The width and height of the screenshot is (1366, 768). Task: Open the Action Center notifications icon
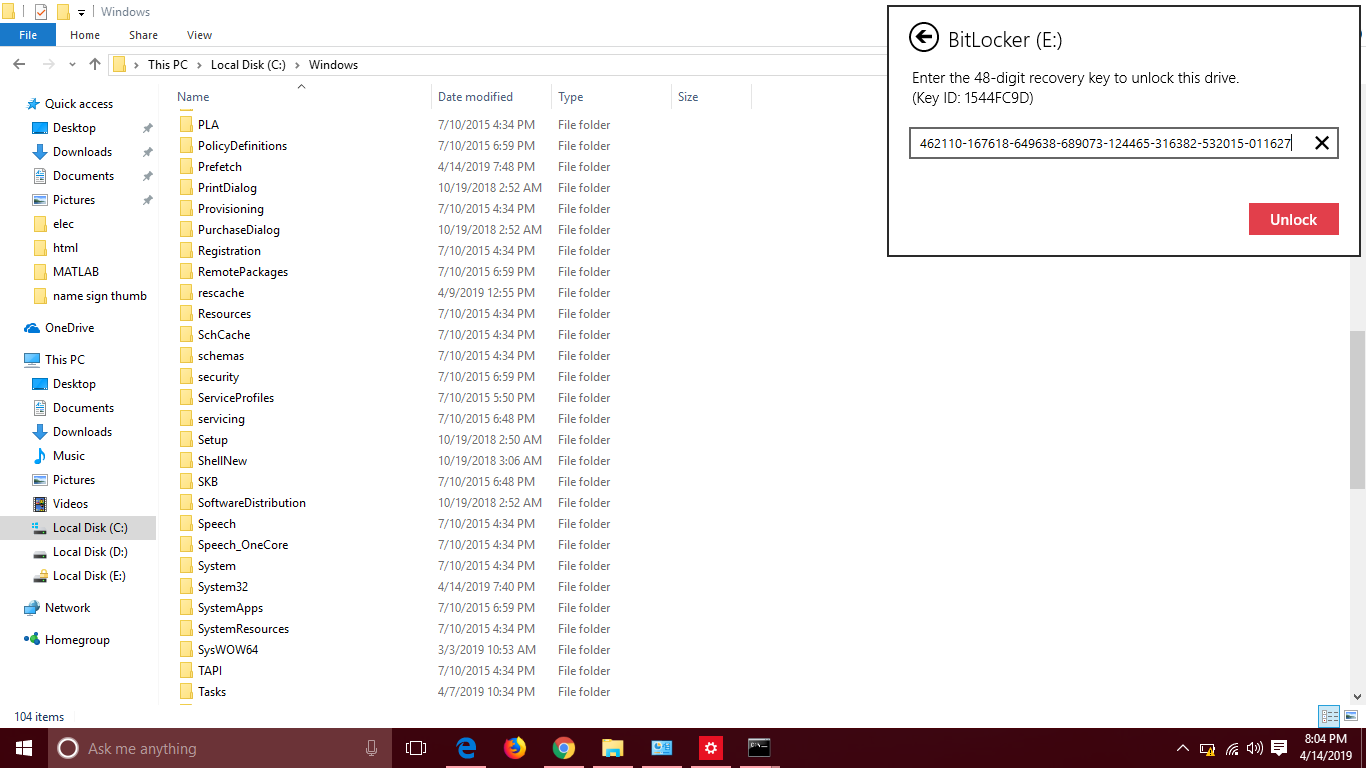point(1279,748)
